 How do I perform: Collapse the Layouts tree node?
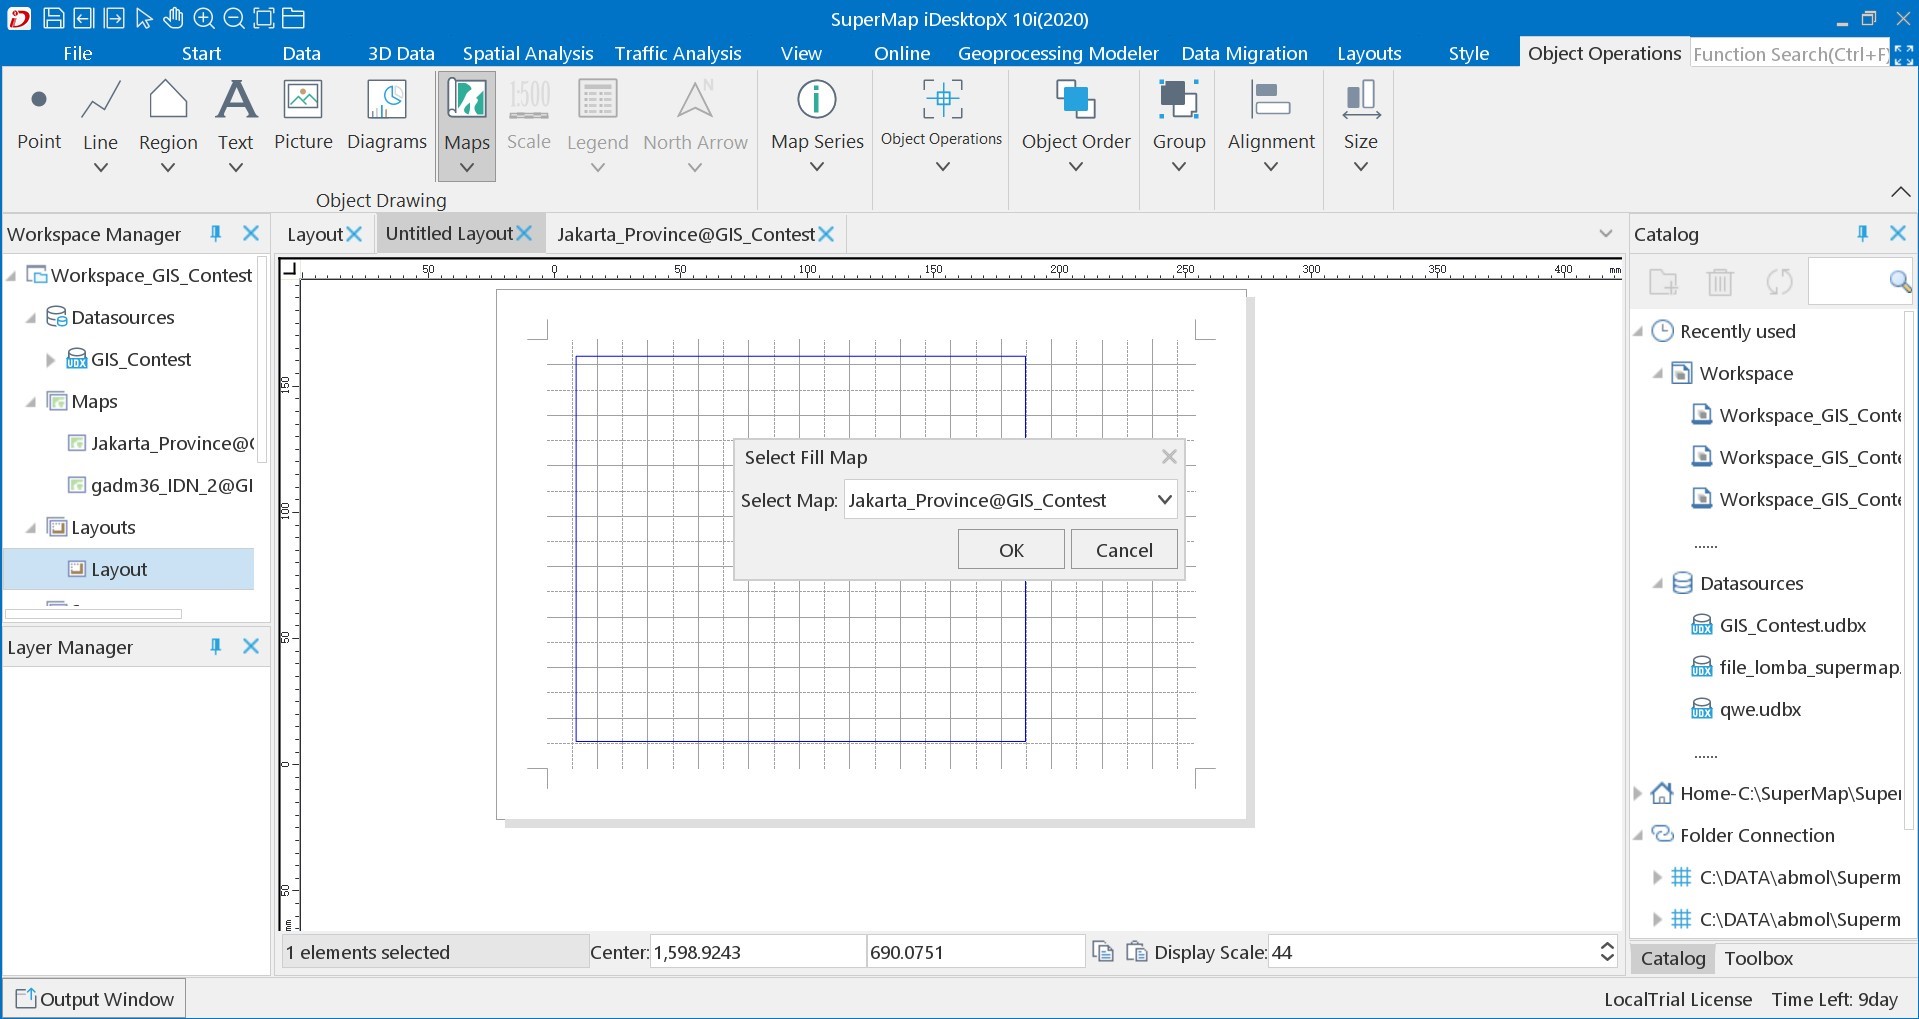click(x=31, y=528)
